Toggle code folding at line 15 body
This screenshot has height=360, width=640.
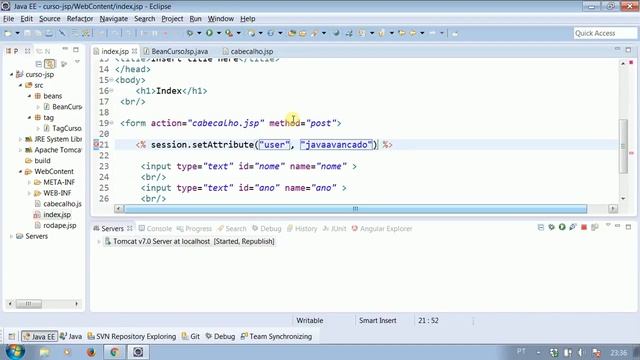point(111,80)
